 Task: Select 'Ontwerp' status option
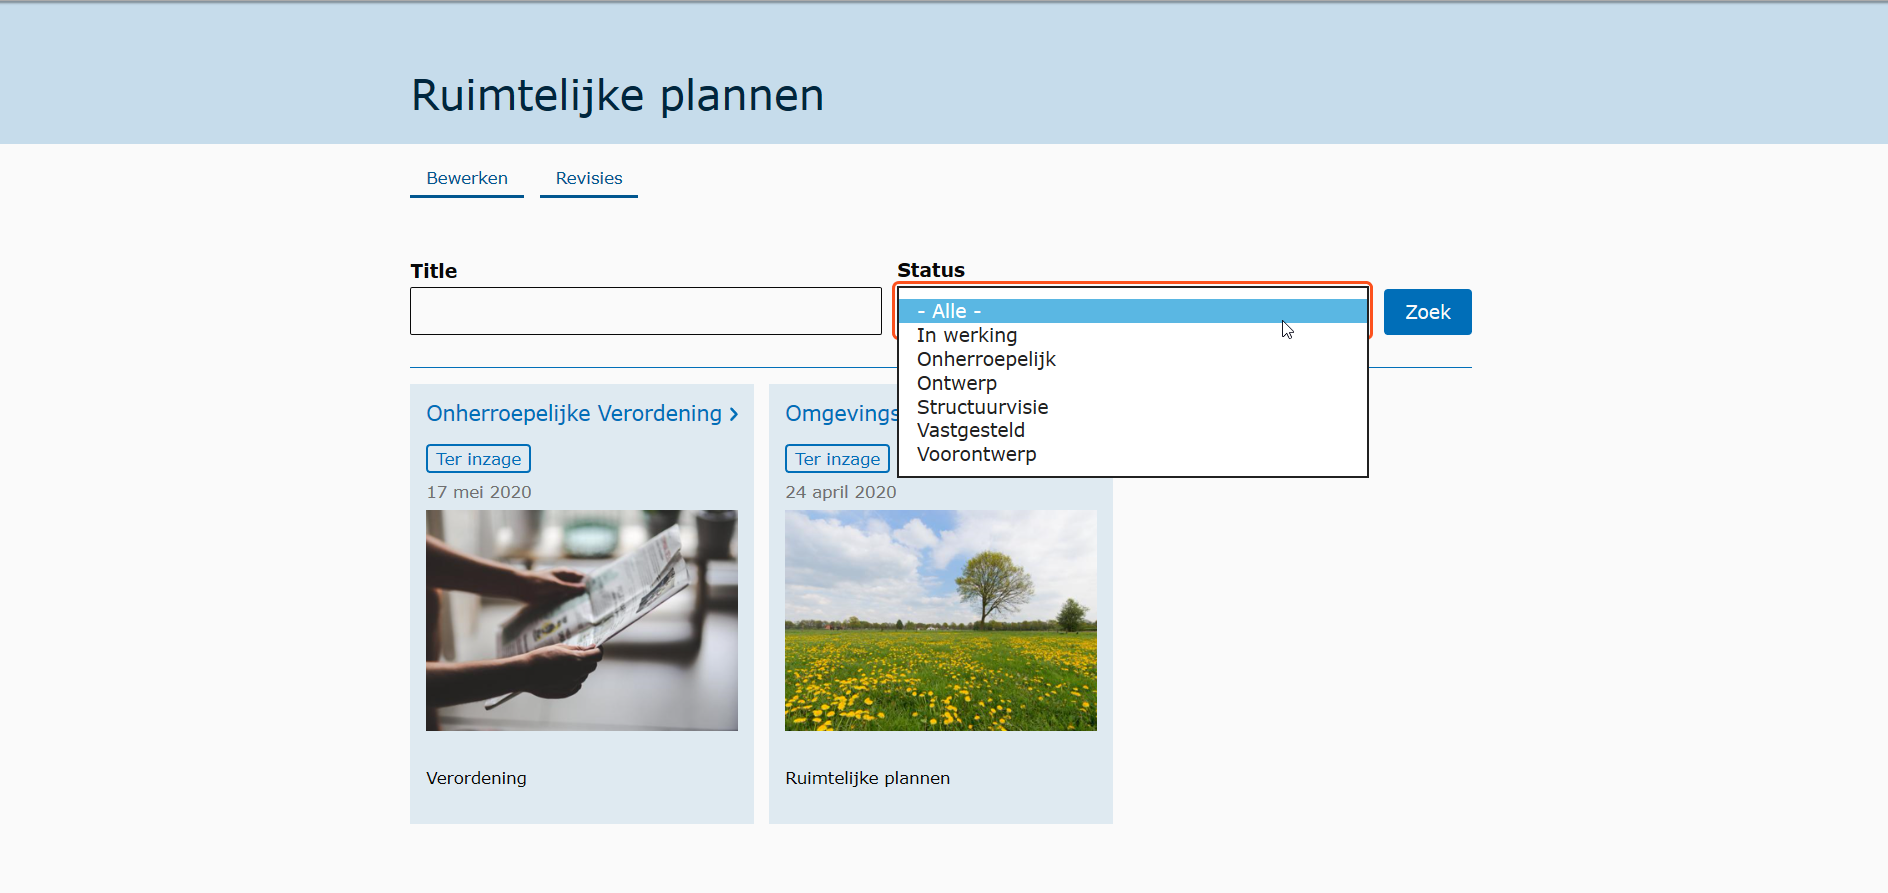pos(956,383)
